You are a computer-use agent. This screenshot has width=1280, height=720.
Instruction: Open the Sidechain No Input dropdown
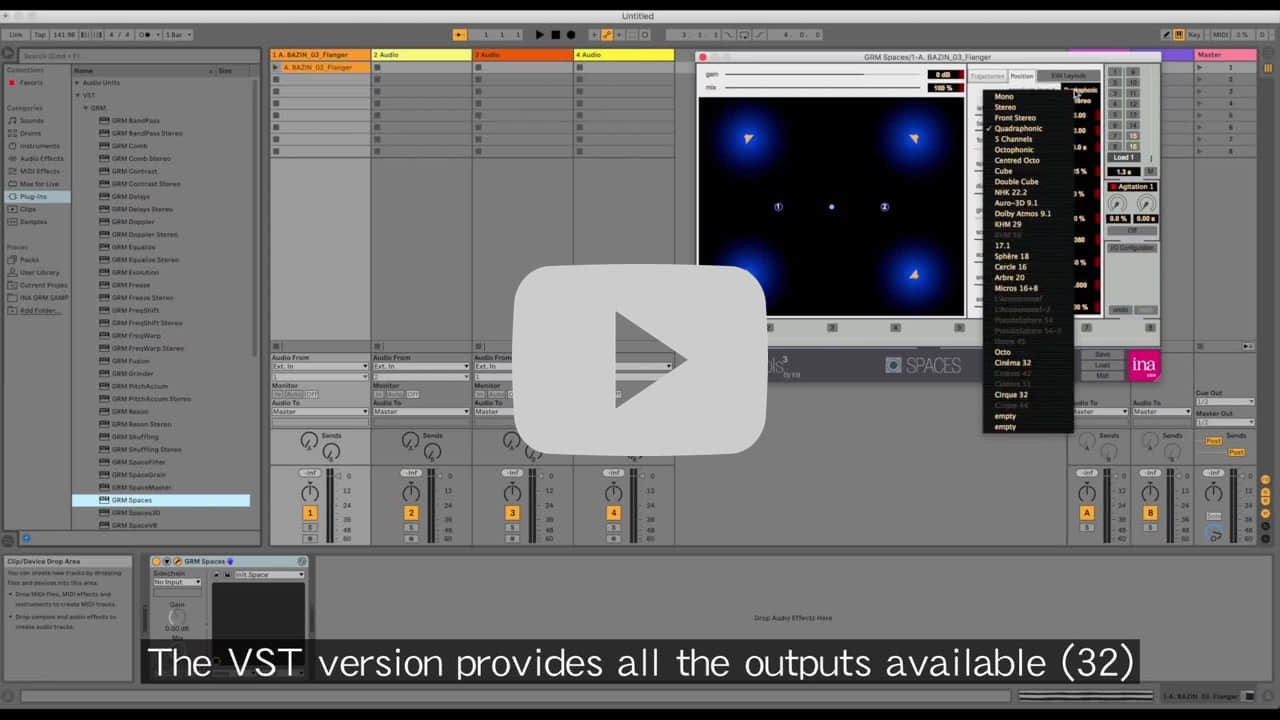tap(177, 582)
